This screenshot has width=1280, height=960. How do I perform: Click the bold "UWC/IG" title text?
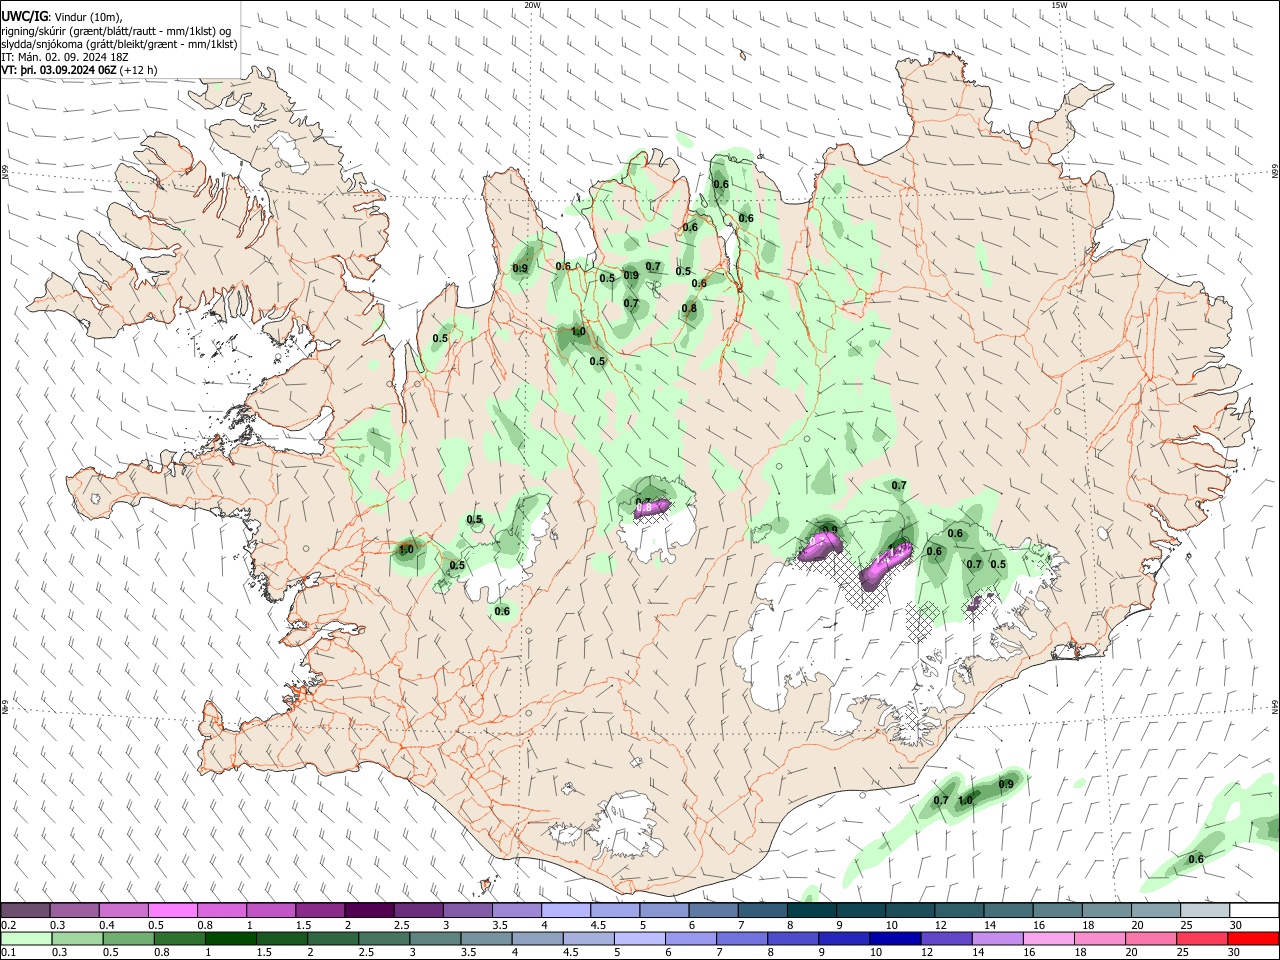click(23, 16)
